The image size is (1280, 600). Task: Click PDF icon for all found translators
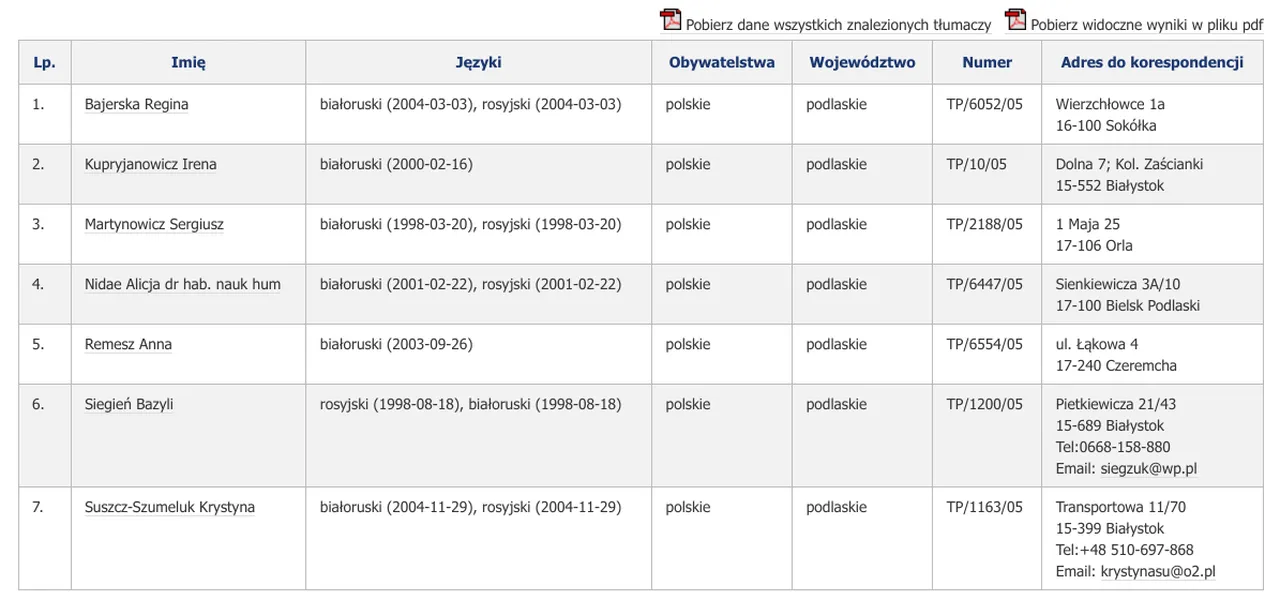(670, 19)
